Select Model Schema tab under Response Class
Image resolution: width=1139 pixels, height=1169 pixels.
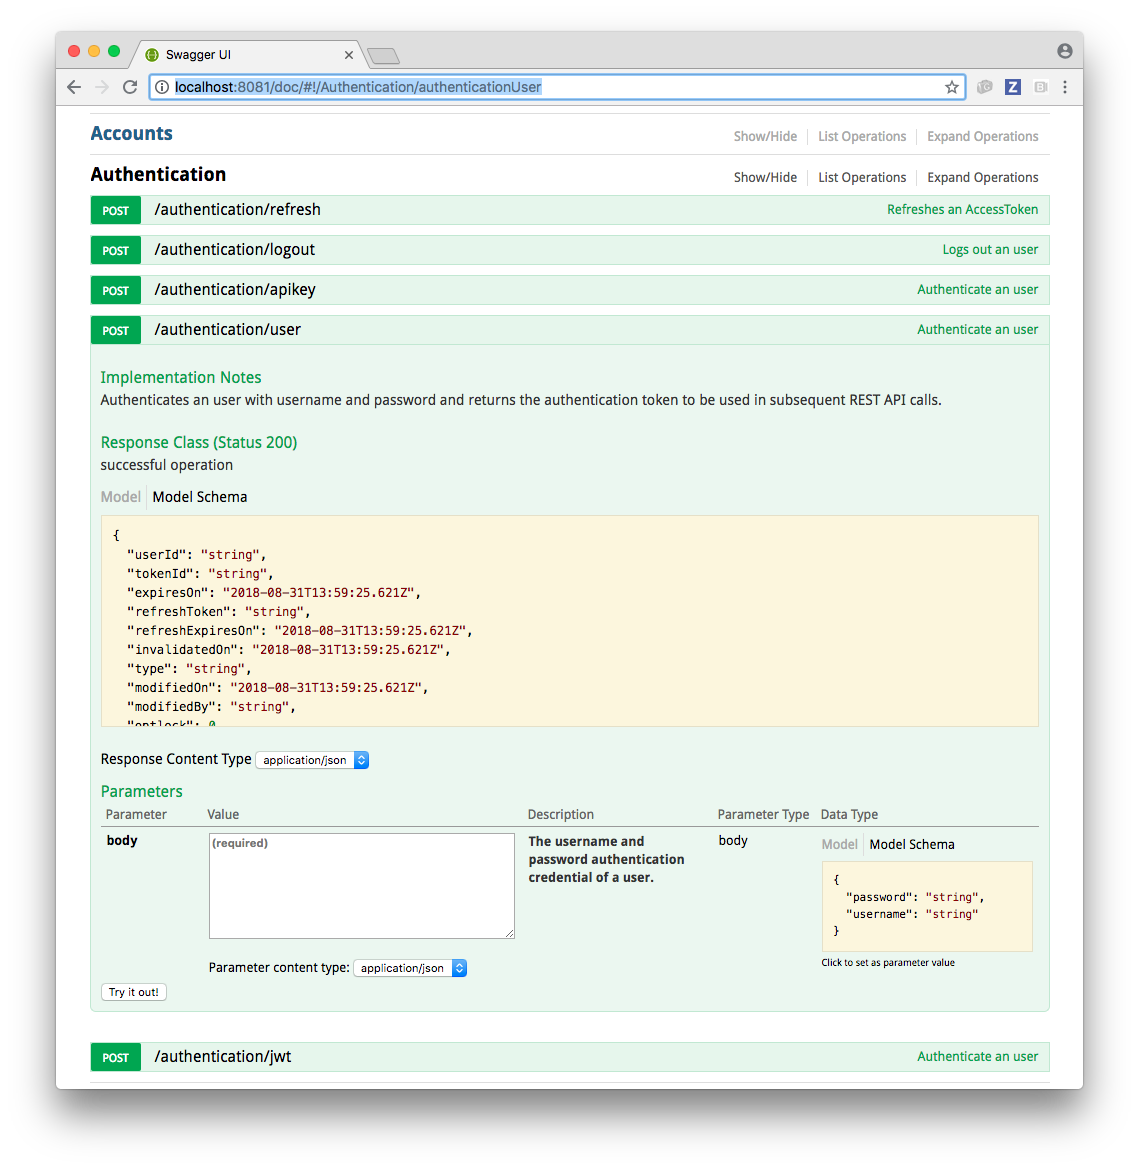coord(200,497)
